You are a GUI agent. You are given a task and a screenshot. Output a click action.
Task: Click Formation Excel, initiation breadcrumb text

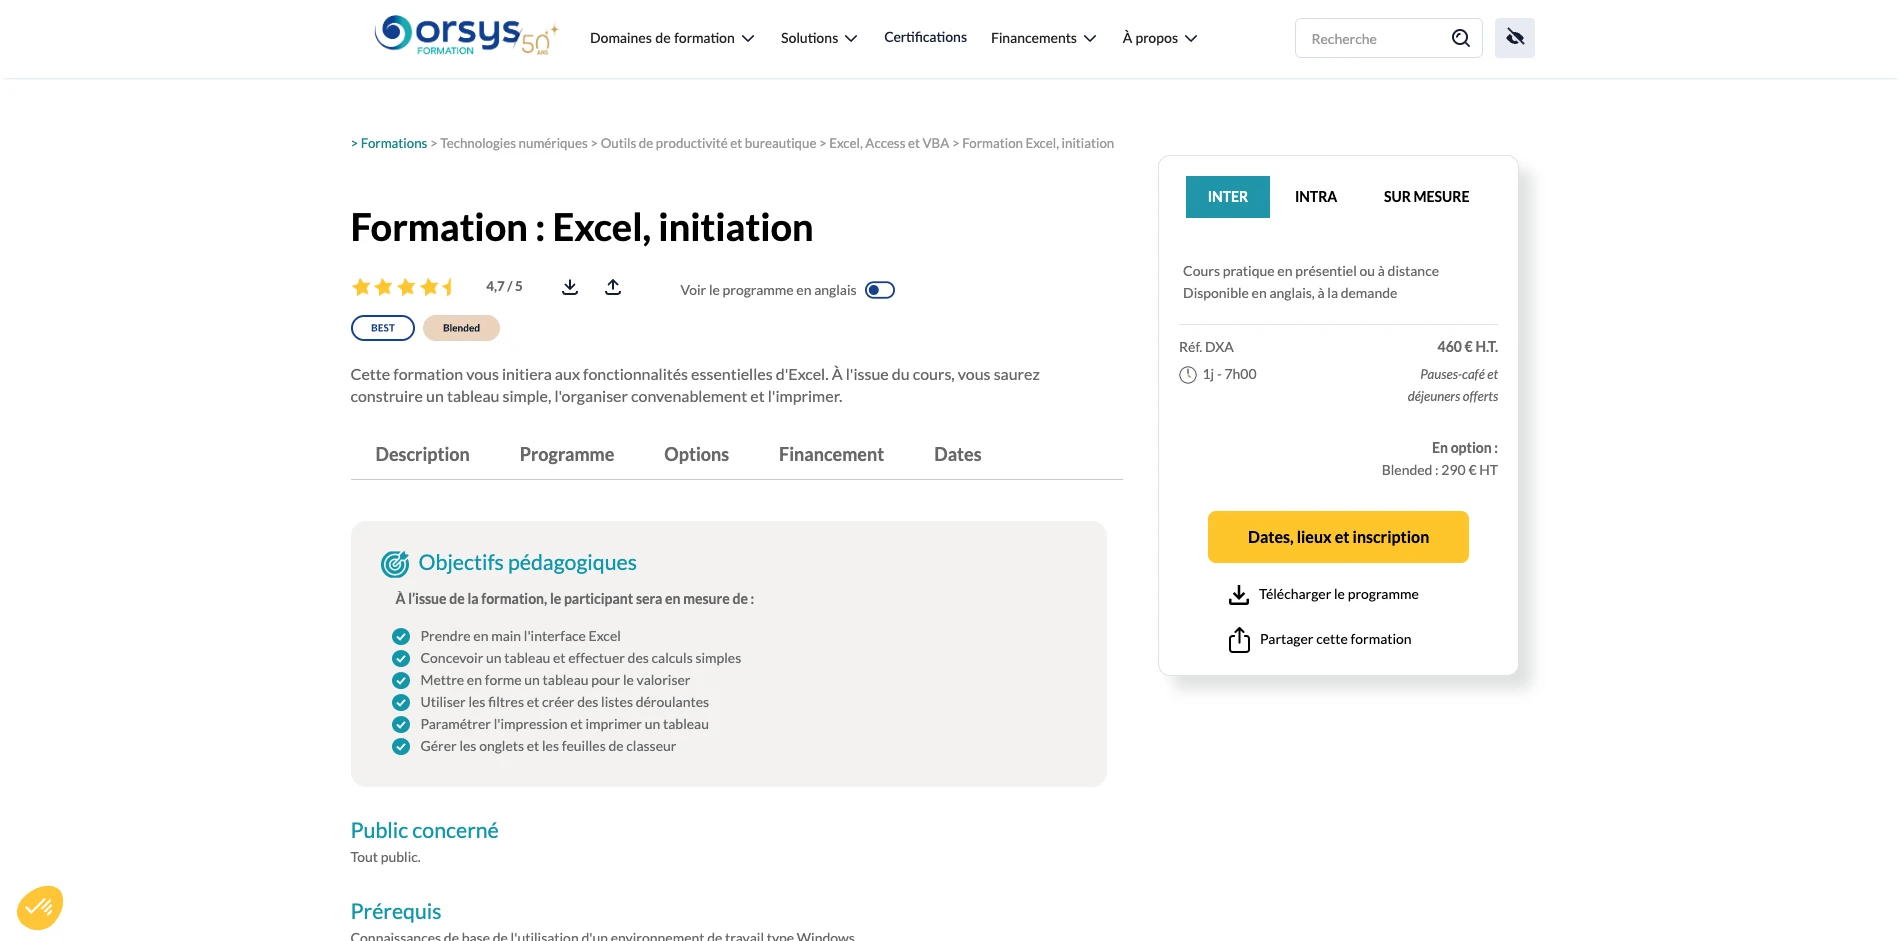(1038, 144)
